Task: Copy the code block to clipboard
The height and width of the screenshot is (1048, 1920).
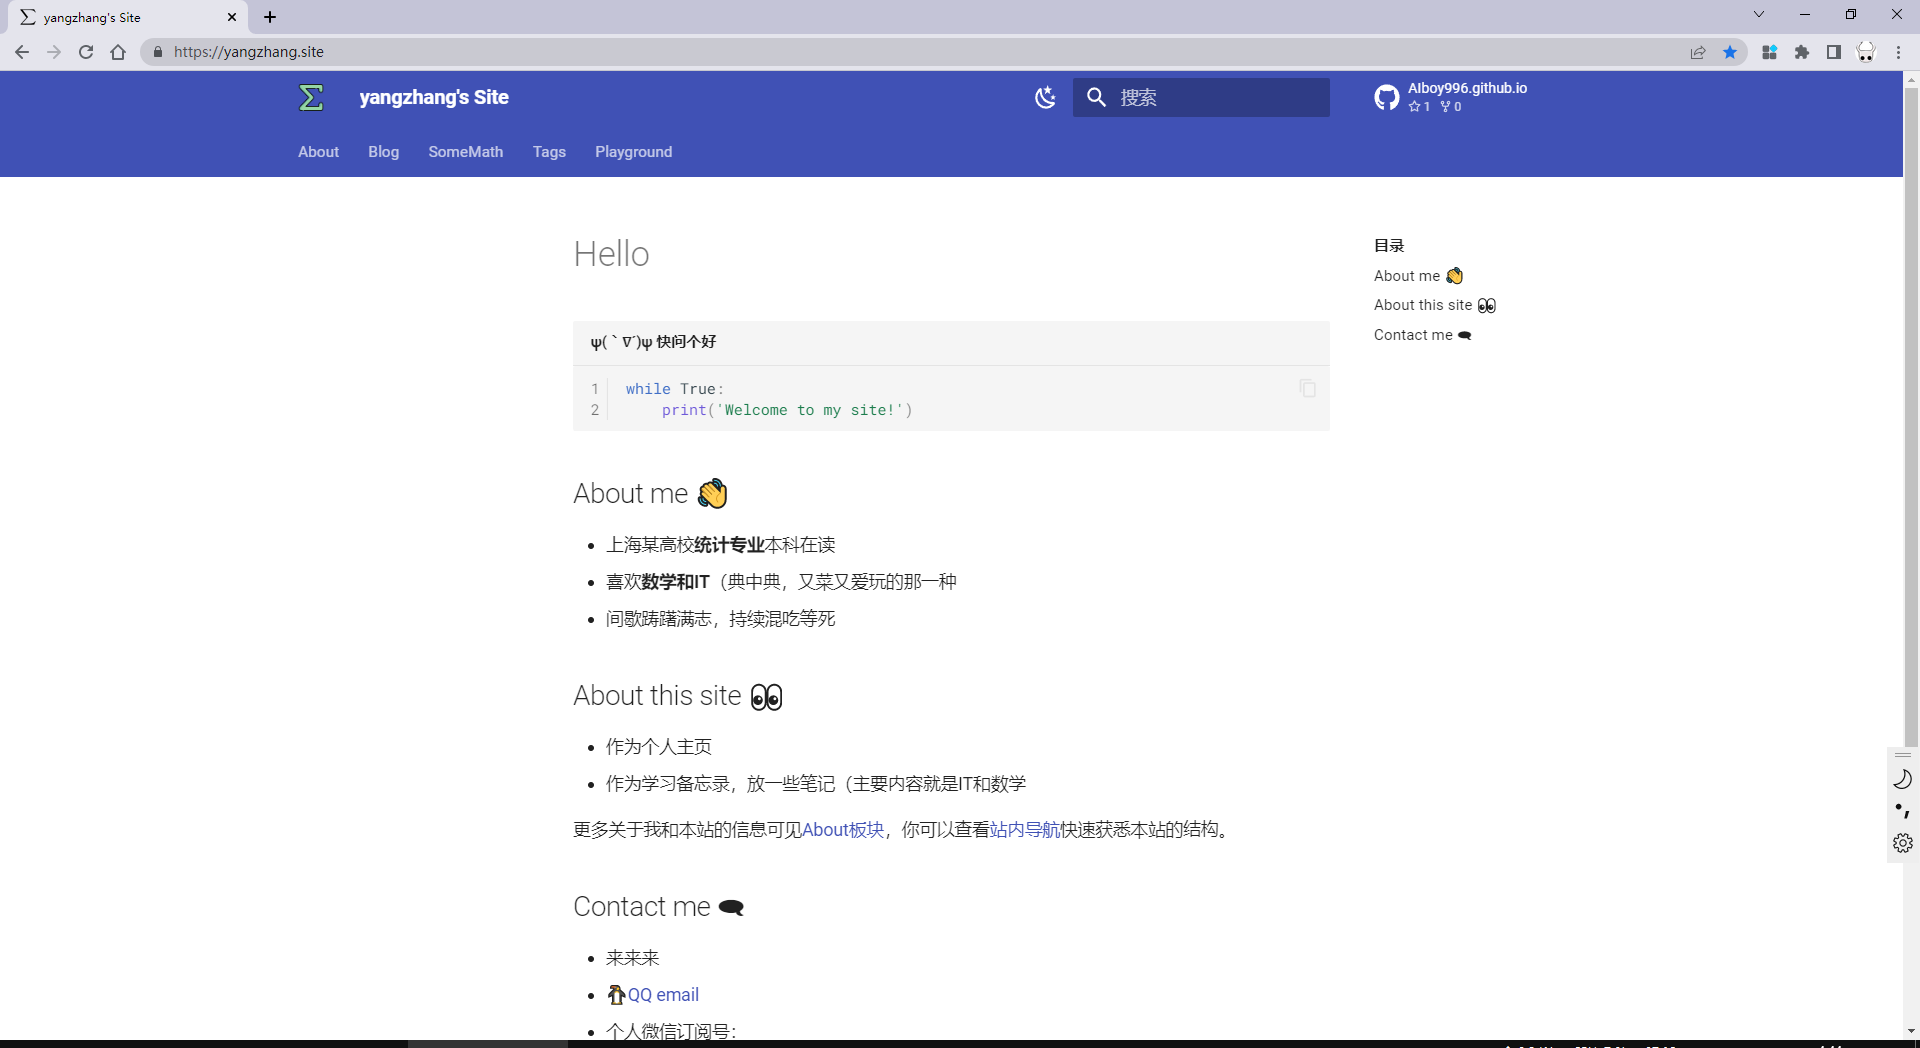Action: point(1307,388)
